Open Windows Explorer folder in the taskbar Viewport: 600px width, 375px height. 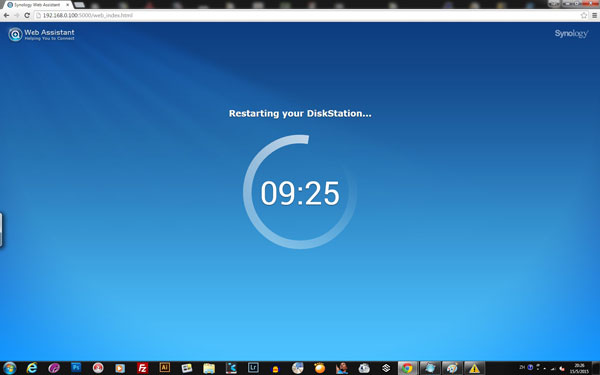coord(209,368)
